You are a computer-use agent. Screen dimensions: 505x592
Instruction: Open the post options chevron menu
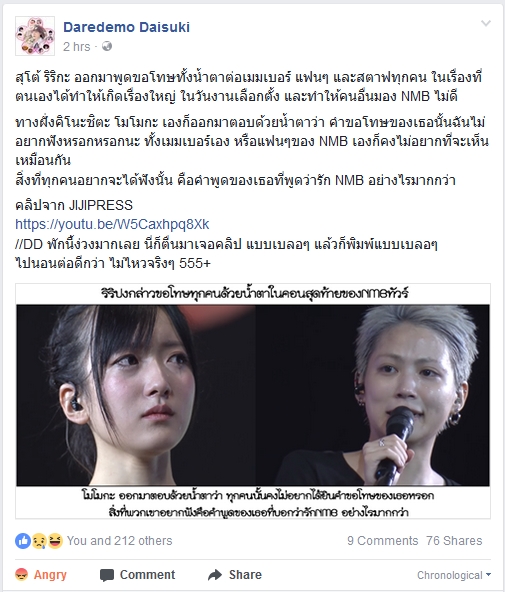pyautogui.click(x=486, y=23)
